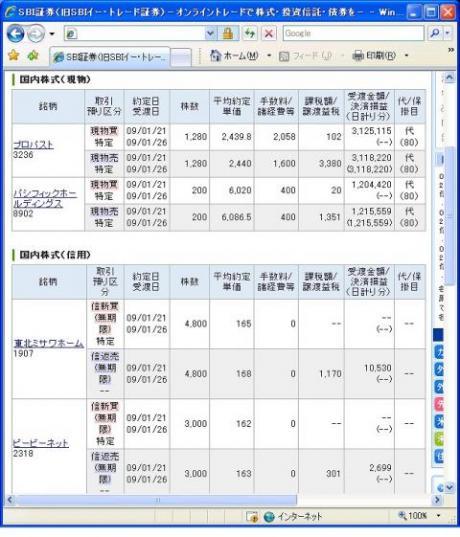The image size is (460, 537).
Task: Open the zoom level dropdown arrow
Action: pos(438,515)
